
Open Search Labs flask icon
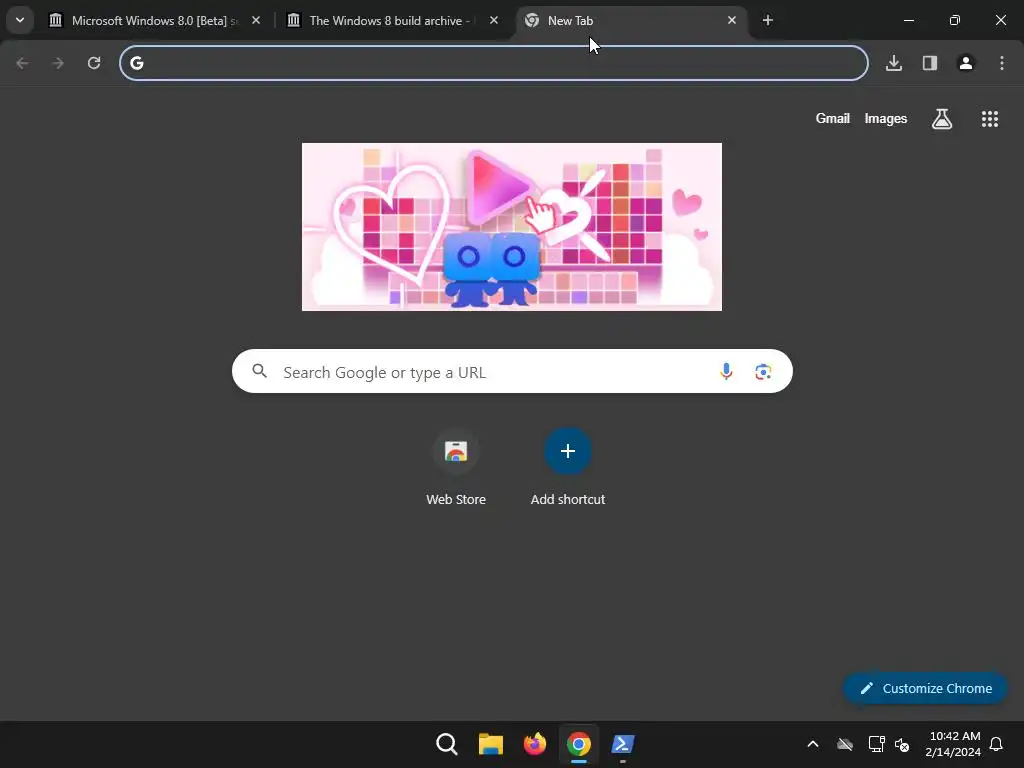pyautogui.click(x=942, y=119)
